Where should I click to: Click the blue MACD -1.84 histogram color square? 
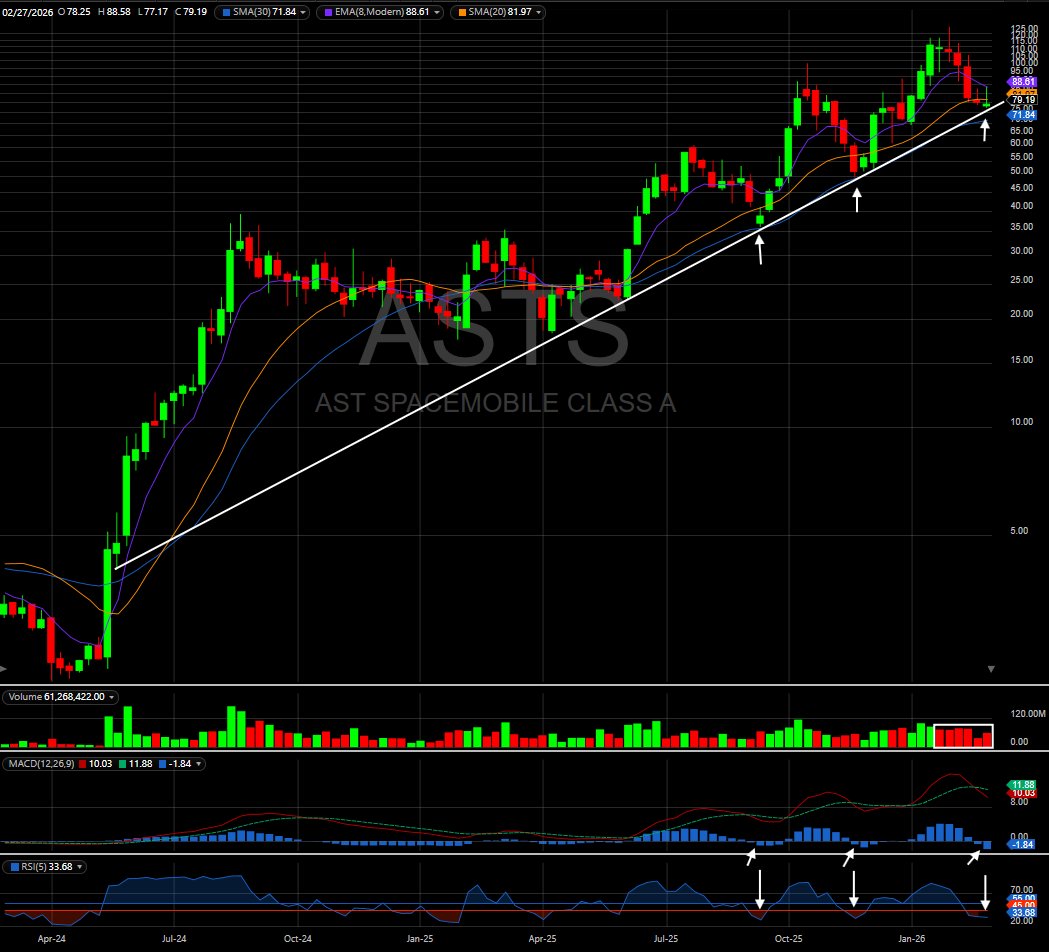(163, 764)
